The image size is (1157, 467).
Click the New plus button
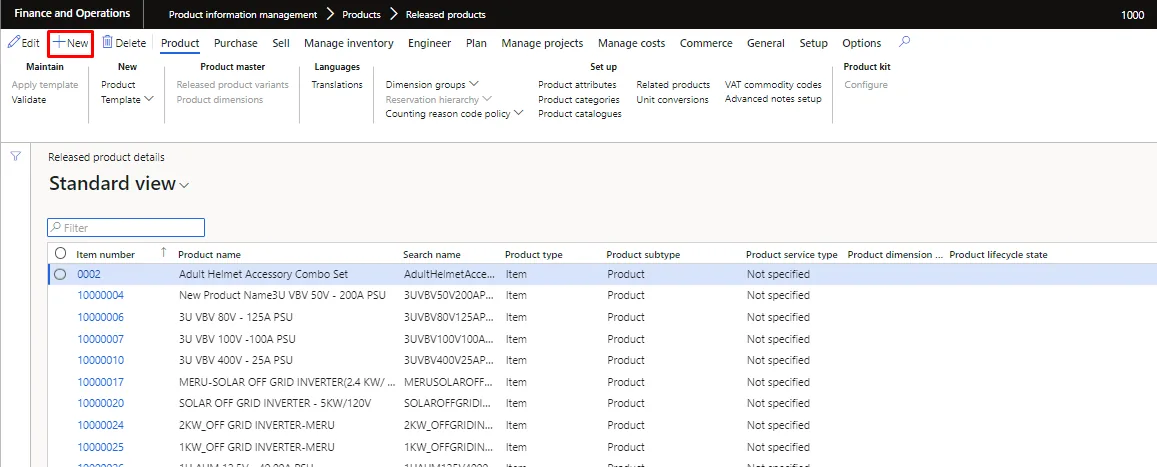coord(71,43)
